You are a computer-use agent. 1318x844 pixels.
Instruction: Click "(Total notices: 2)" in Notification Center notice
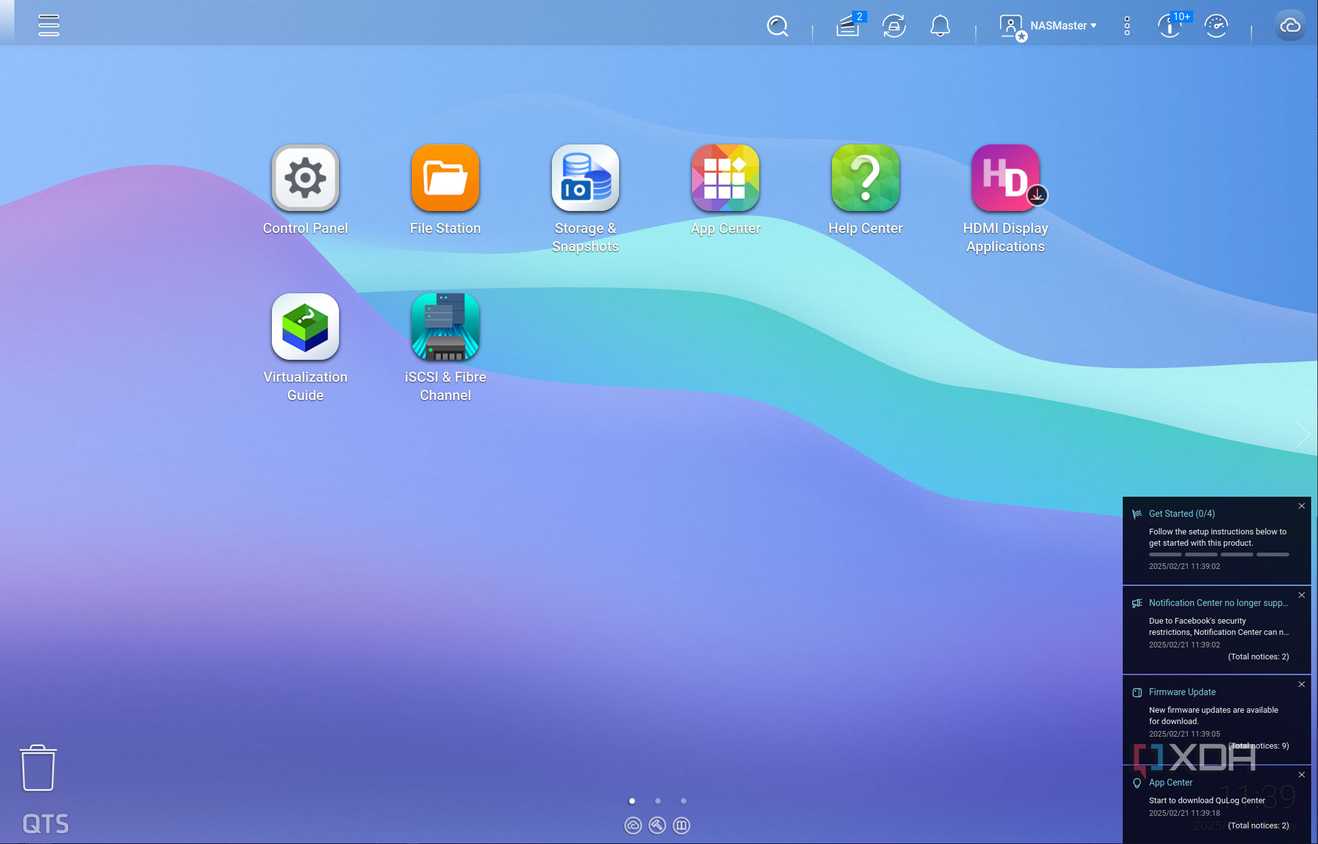coord(1258,657)
